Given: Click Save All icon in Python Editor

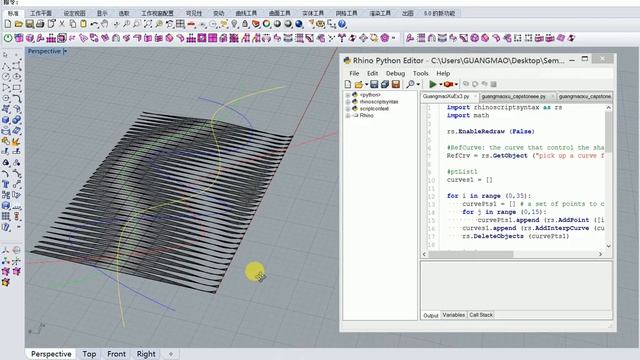Looking at the screenshot, I should (x=384, y=84).
